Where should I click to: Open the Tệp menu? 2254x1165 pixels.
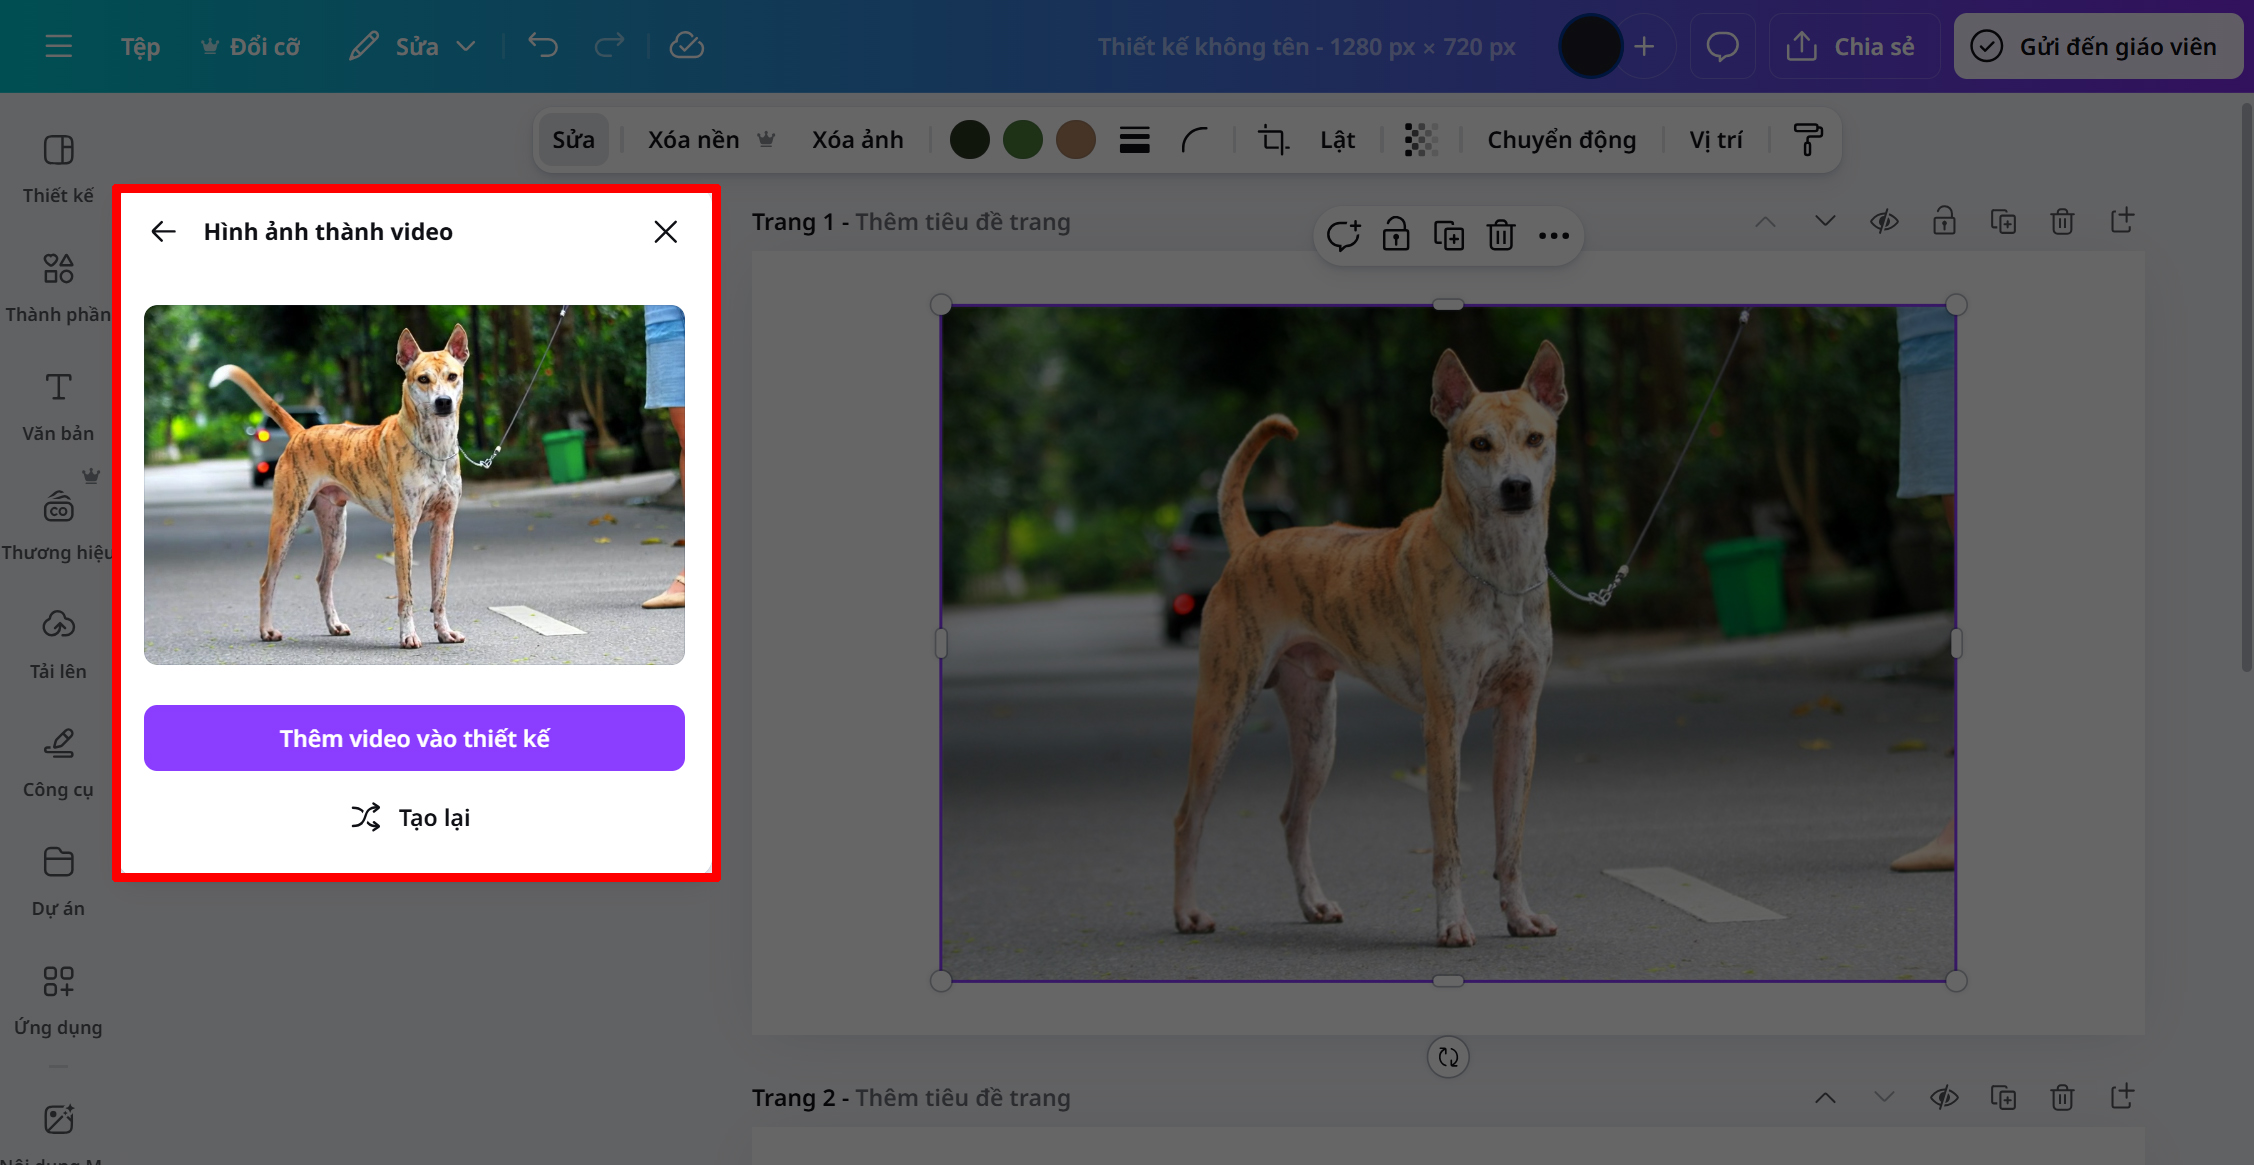click(x=139, y=45)
